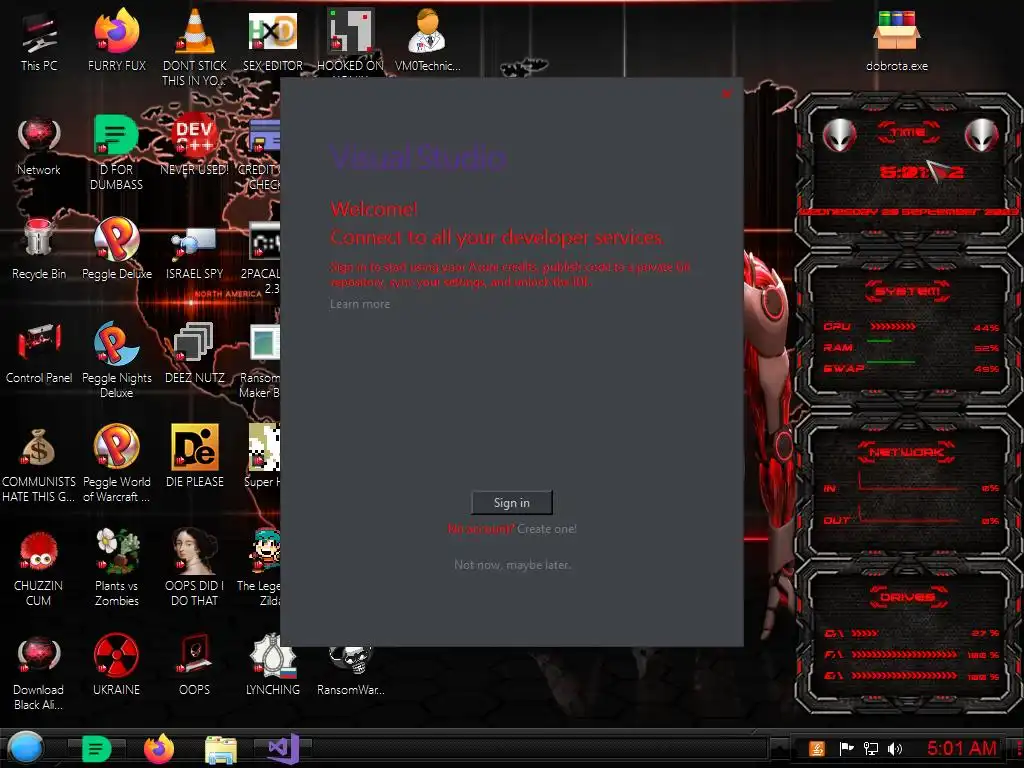Close the Visual Studio welcome dialog

726,94
